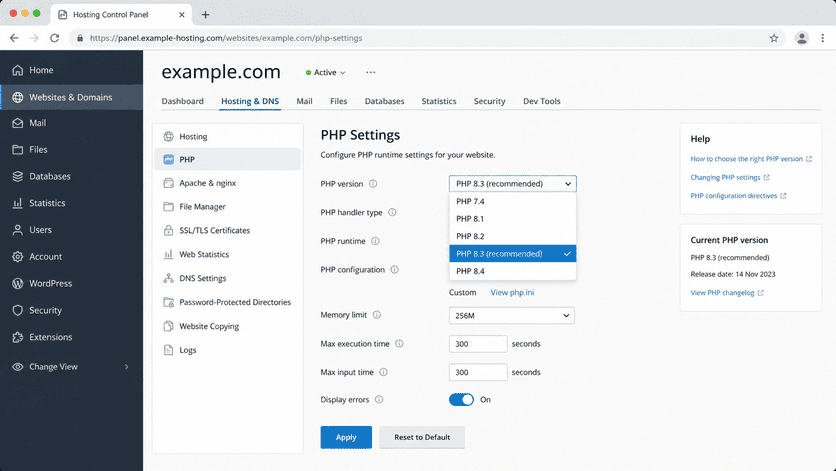Click info icon next to PHP runtime
The image size is (836, 471).
click(x=375, y=241)
